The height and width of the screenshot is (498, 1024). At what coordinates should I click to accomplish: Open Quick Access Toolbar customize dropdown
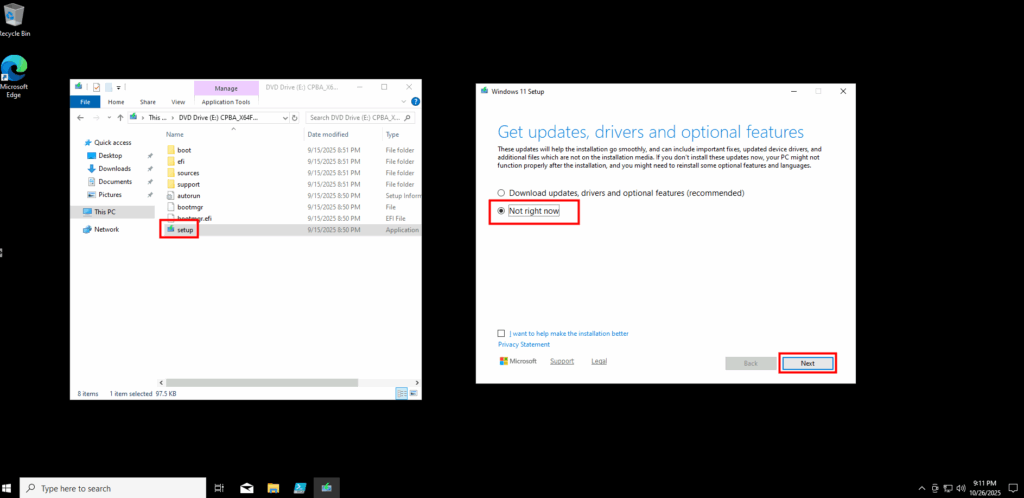(118, 88)
